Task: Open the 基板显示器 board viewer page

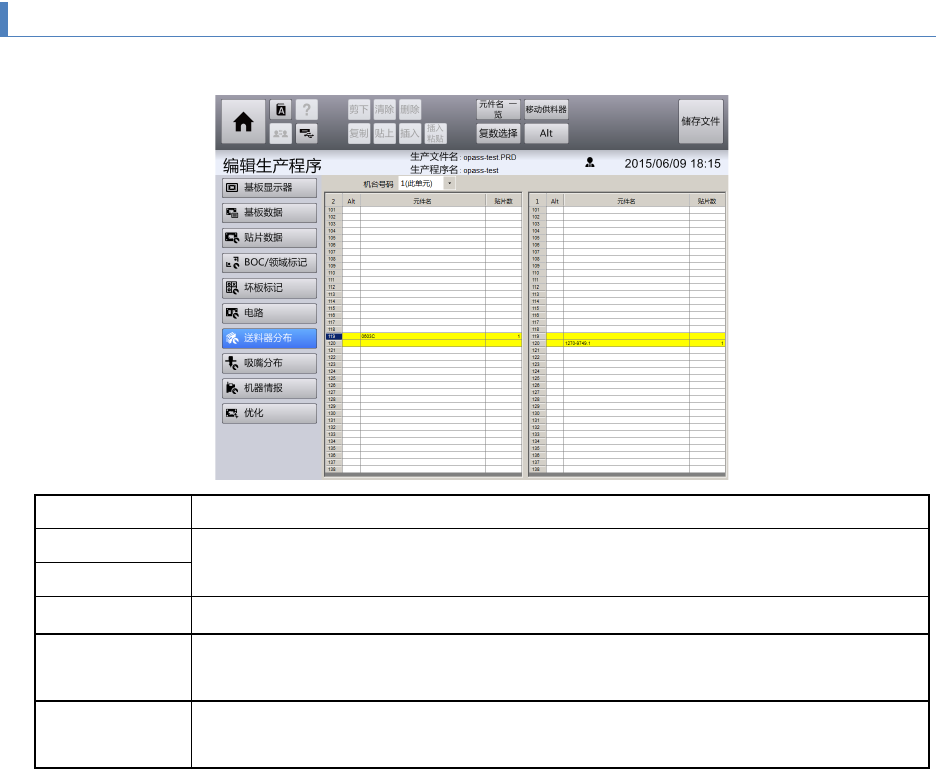Action: tap(269, 187)
